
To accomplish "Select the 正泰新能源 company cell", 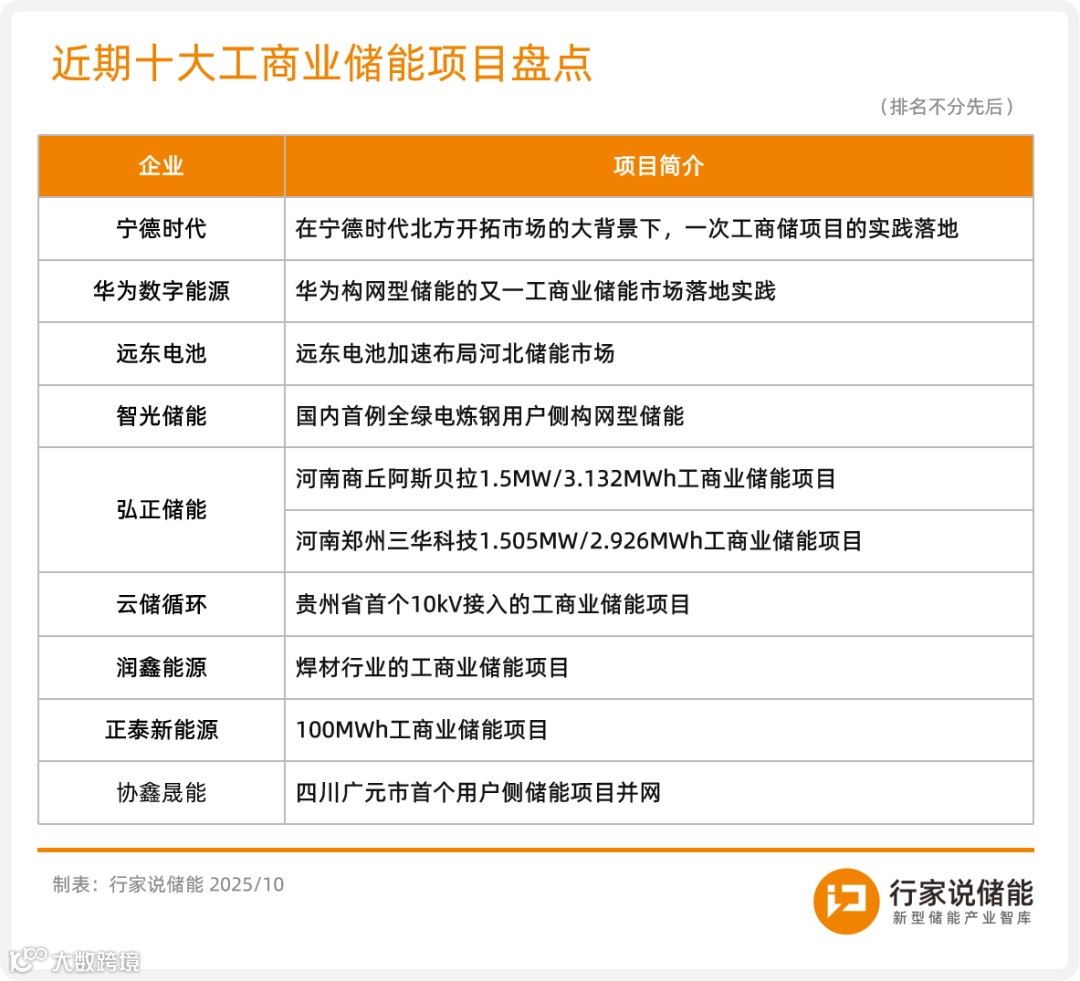I will (x=161, y=730).
